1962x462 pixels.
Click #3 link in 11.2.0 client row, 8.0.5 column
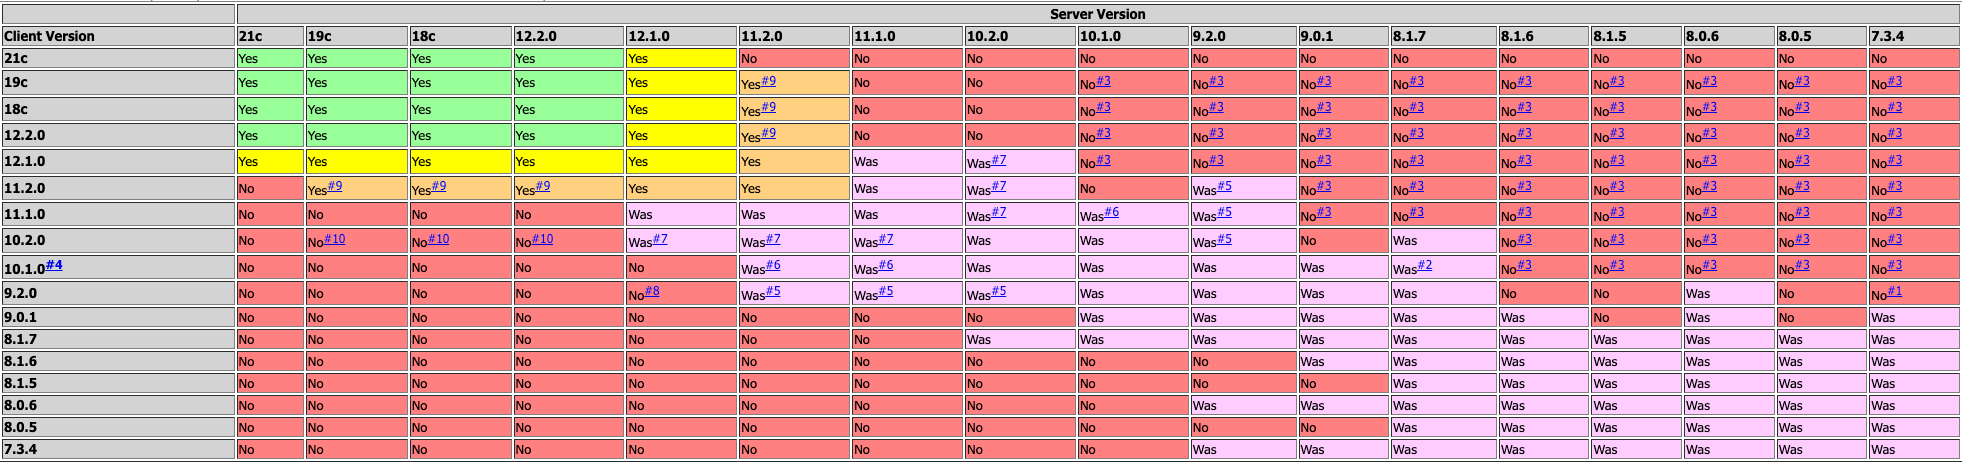pyautogui.click(x=1802, y=186)
